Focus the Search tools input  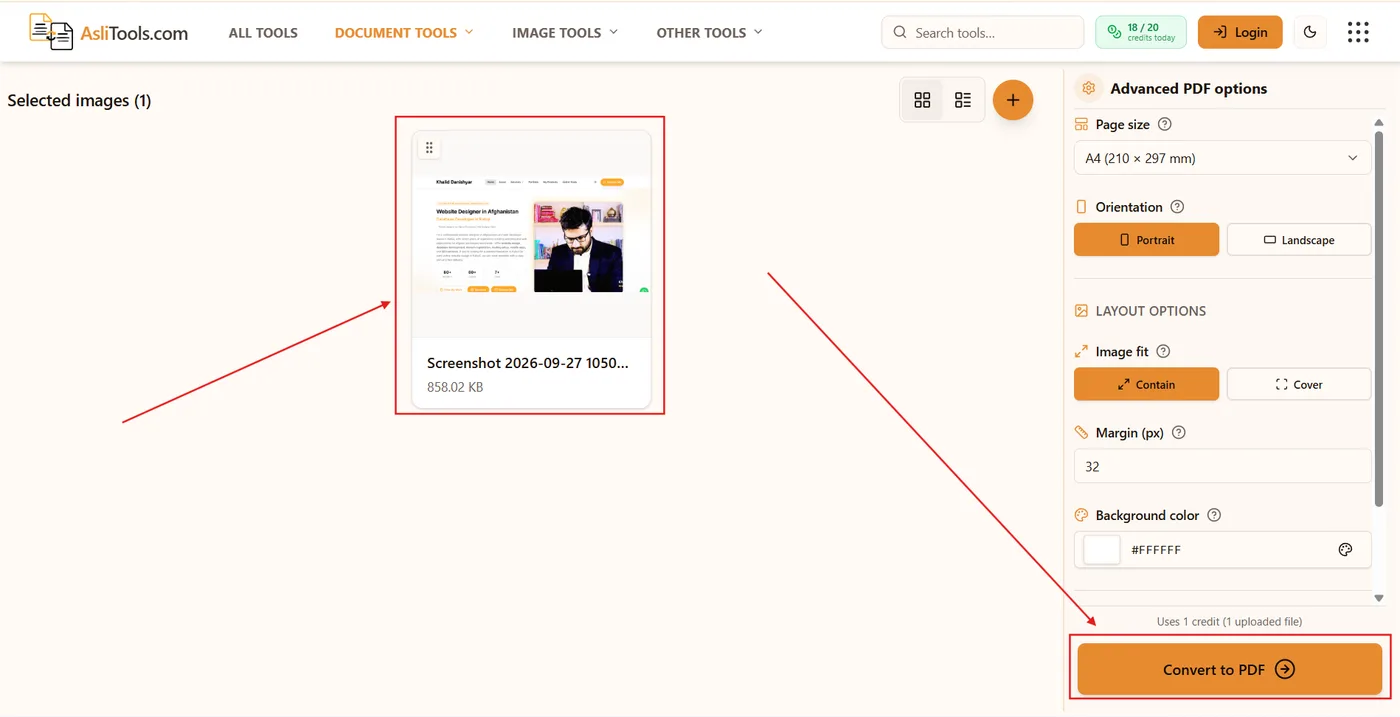pos(983,32)
